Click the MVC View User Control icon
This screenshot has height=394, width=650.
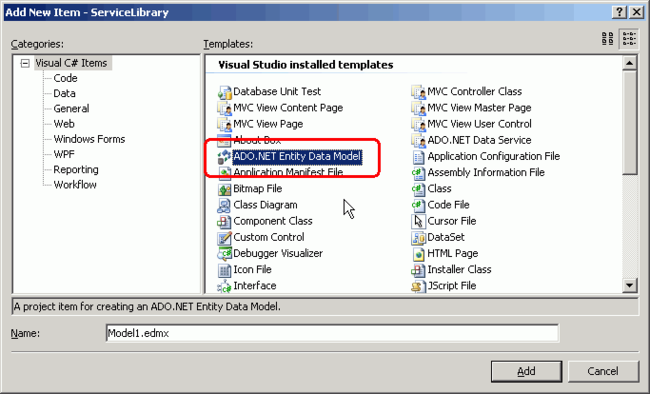[418, 124]
